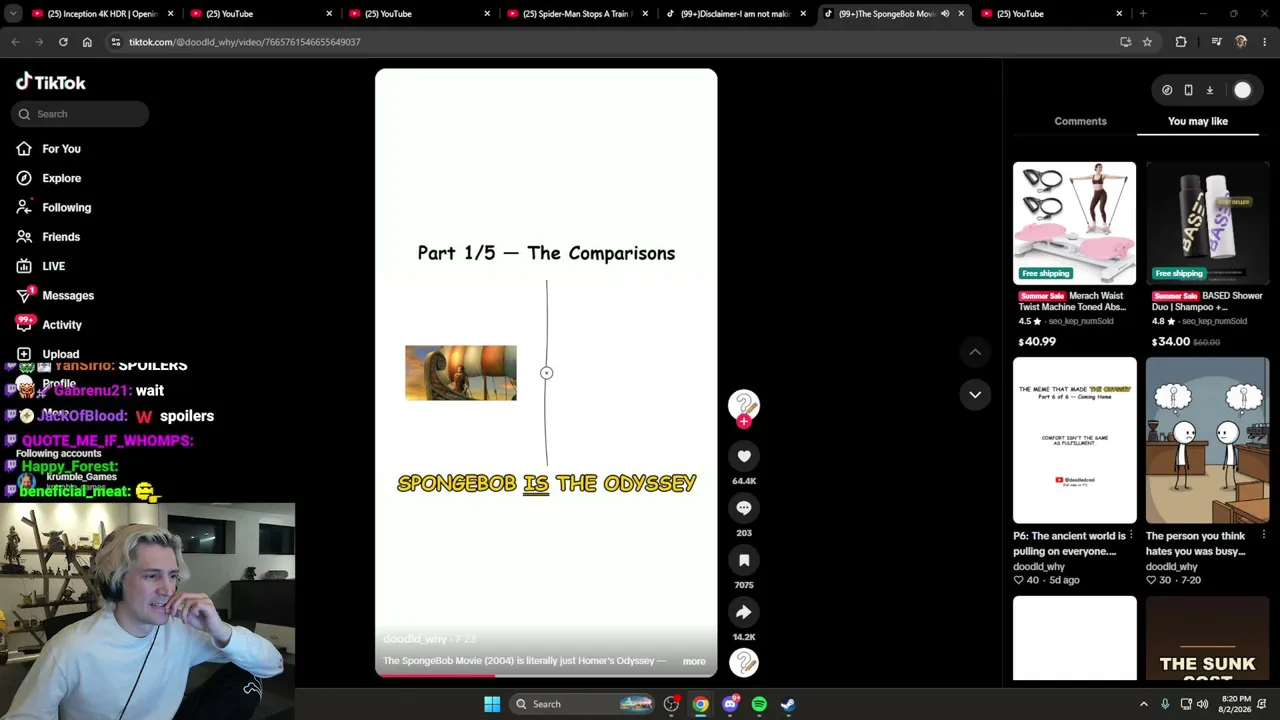The width and height of the screenshot is (1280, 720).
Task: Switch to the Disclaimer TikTok tab
Action: click(x=736, y=14)
